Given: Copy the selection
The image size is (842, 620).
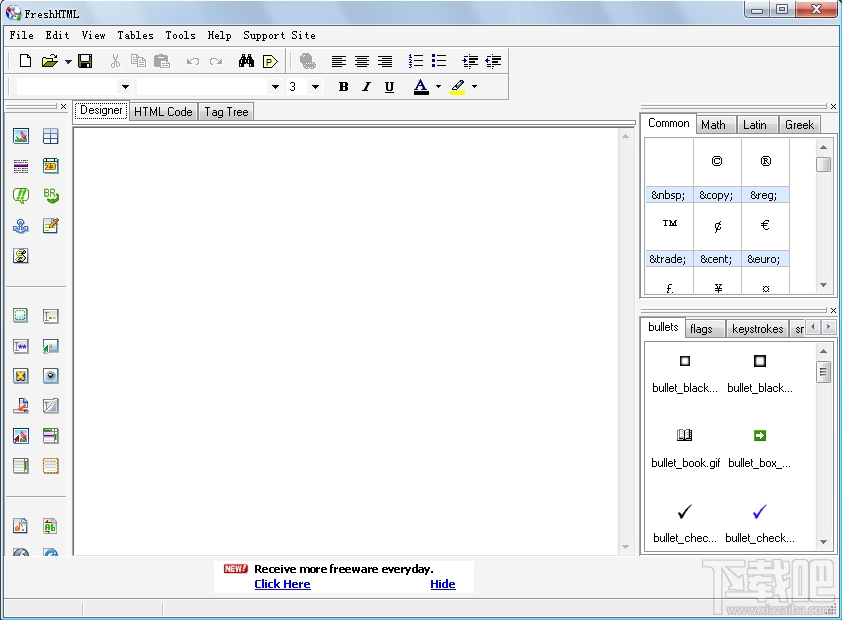Looking at the screenshot, I should [138, 61].
